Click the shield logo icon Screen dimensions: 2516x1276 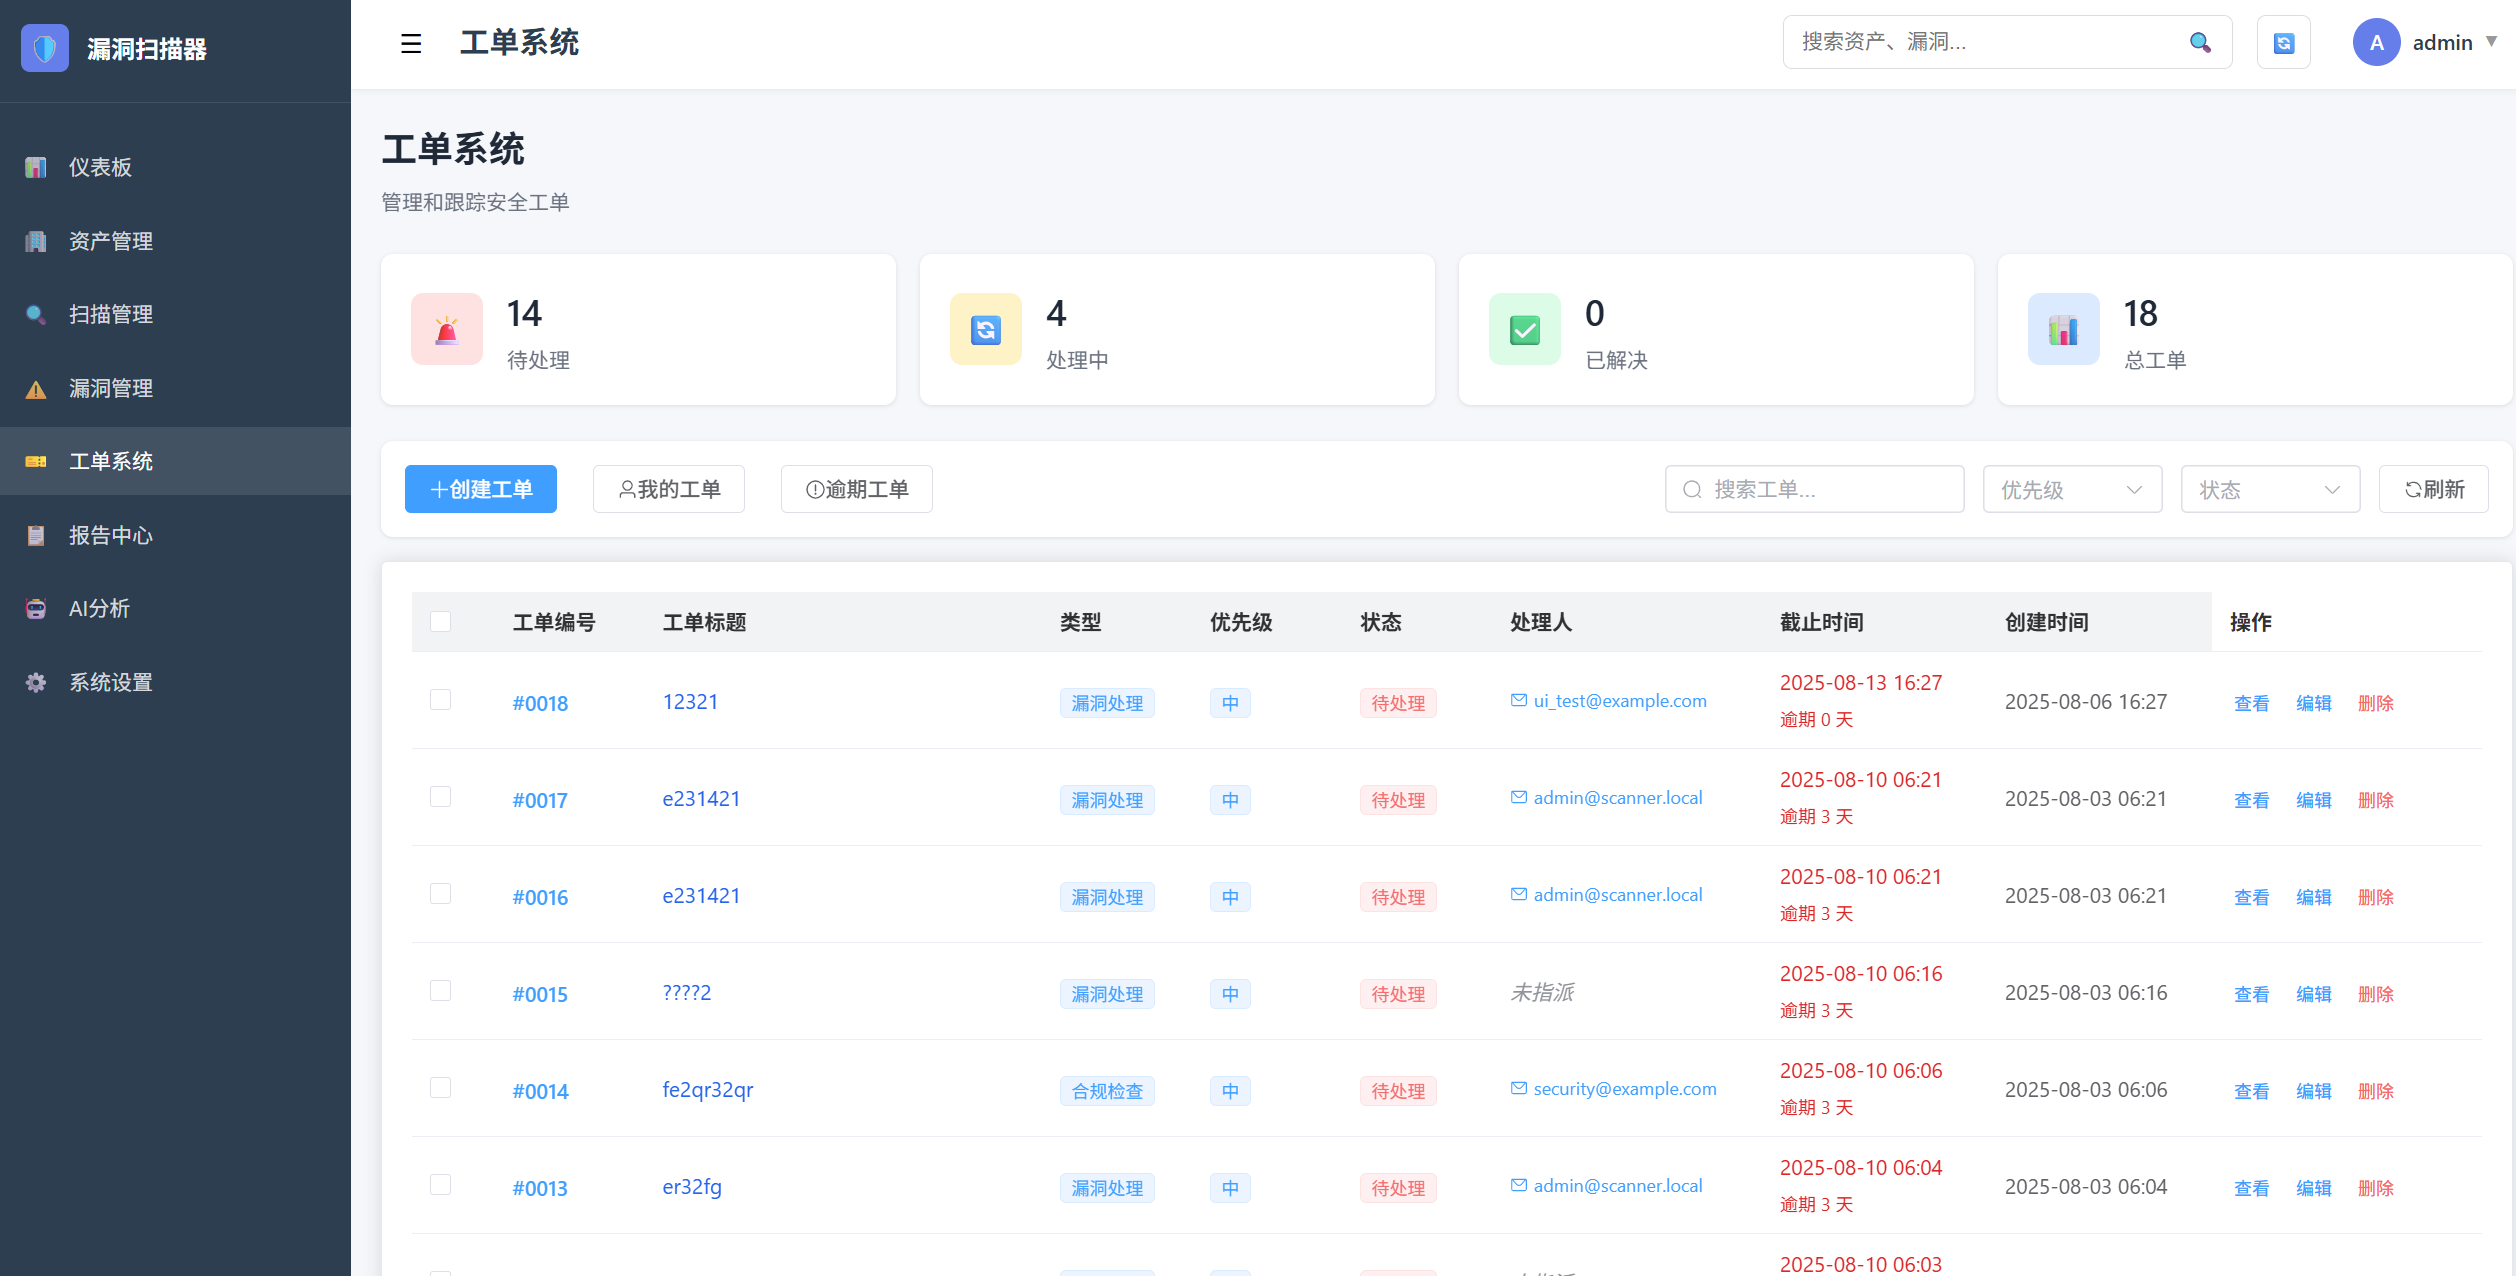(45, 48)
